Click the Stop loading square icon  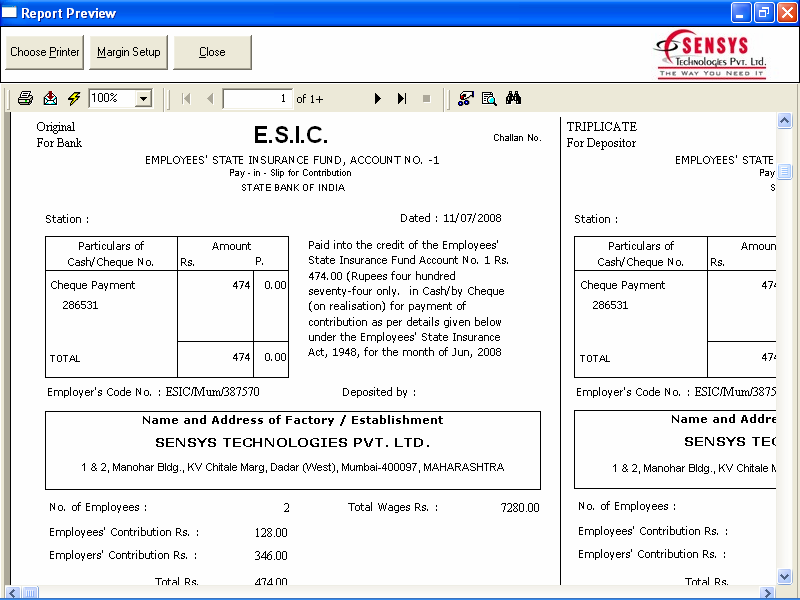coord(427,98)
